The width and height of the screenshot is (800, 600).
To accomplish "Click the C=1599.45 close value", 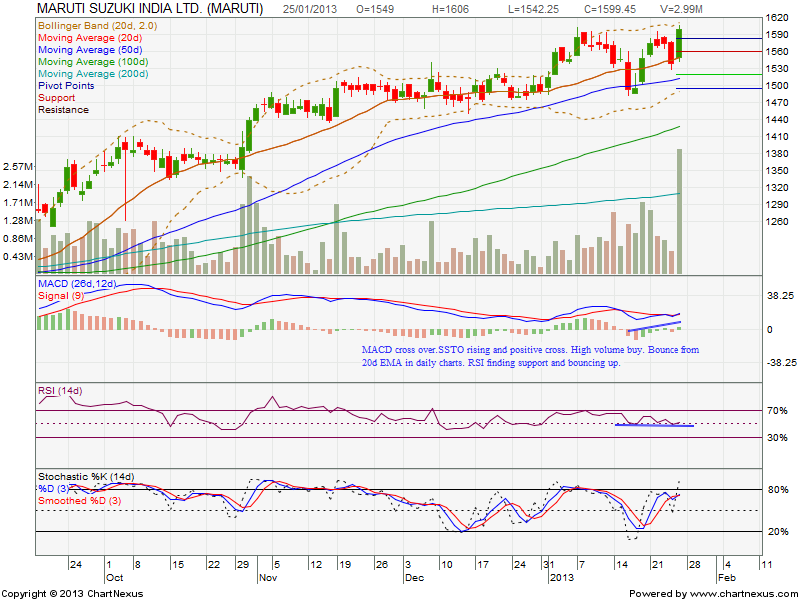I will [610, 9].
